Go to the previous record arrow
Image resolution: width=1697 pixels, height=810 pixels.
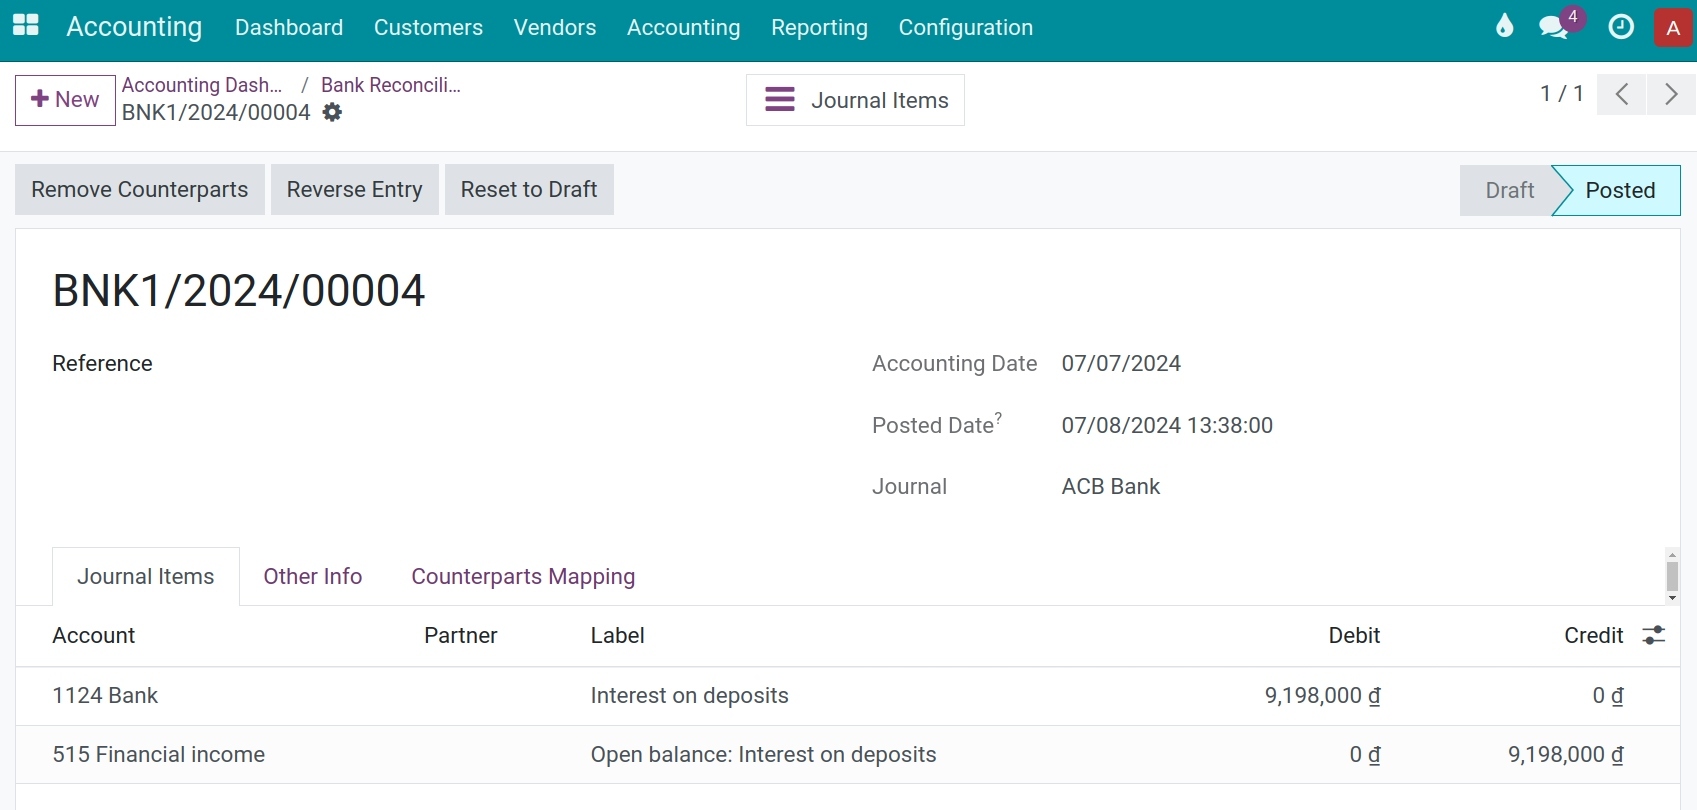click(x=1622, y=95)
